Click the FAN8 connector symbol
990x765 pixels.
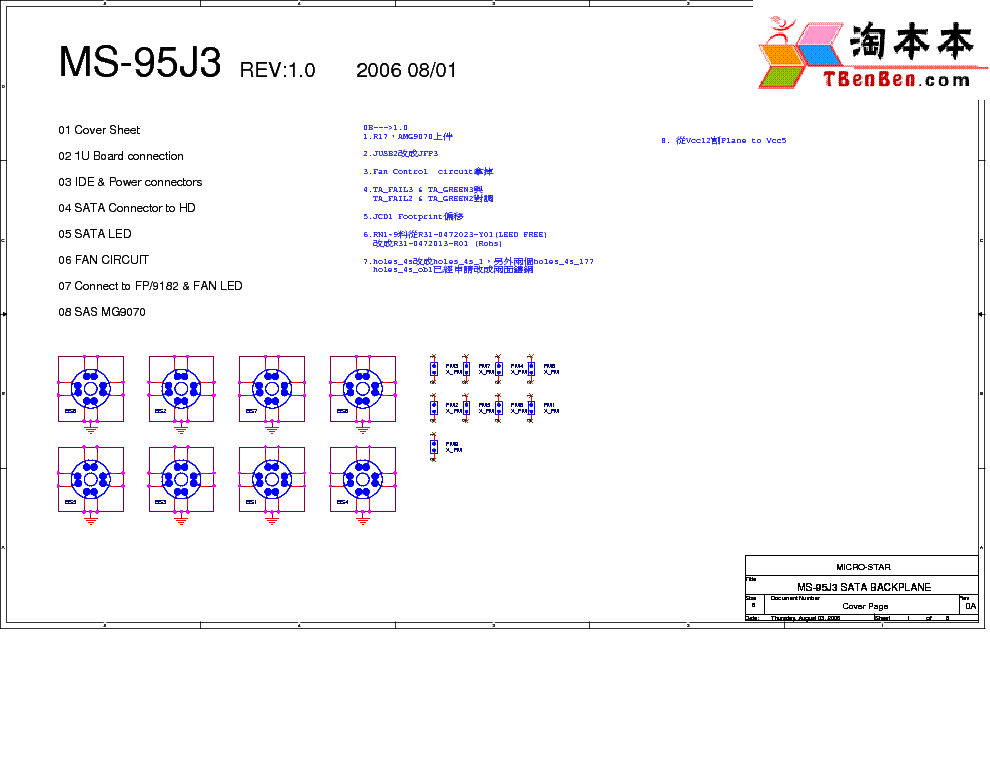point(531,369)
